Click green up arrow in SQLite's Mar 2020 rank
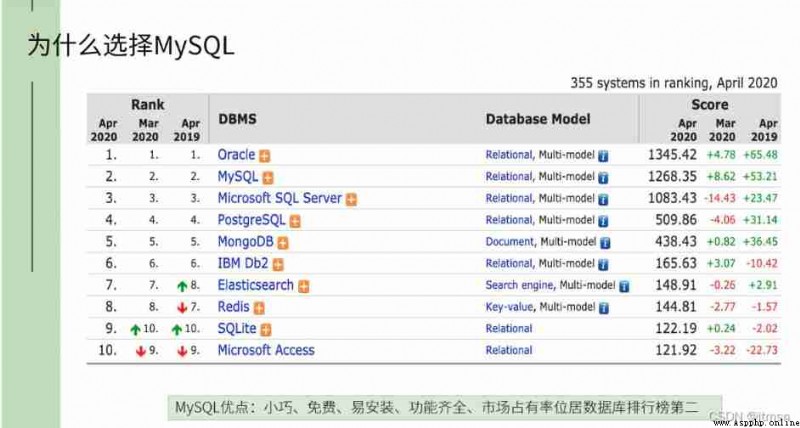Screen dimensions: 800x428 point(135,330)
